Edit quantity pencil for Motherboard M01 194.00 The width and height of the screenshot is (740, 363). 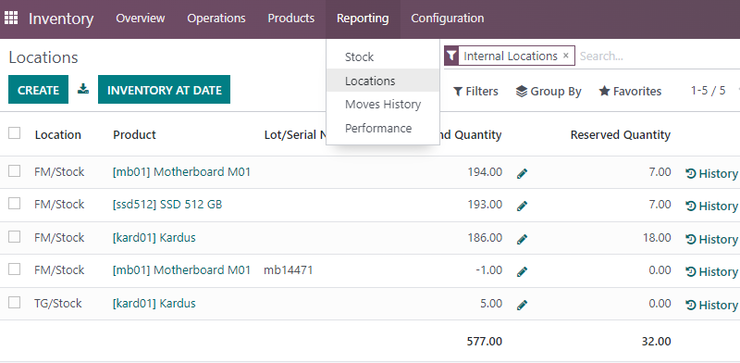[521, 173]
